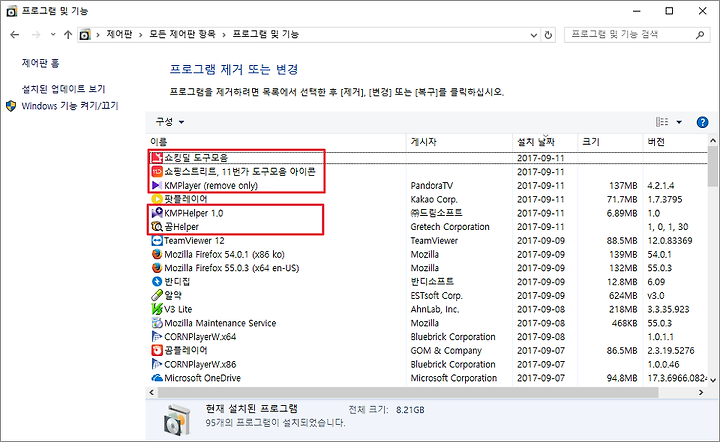Image resolution: width=720 pixels, height=442 pixels.
Task: Sort by 크기 column header
Action: coord(610,142)
